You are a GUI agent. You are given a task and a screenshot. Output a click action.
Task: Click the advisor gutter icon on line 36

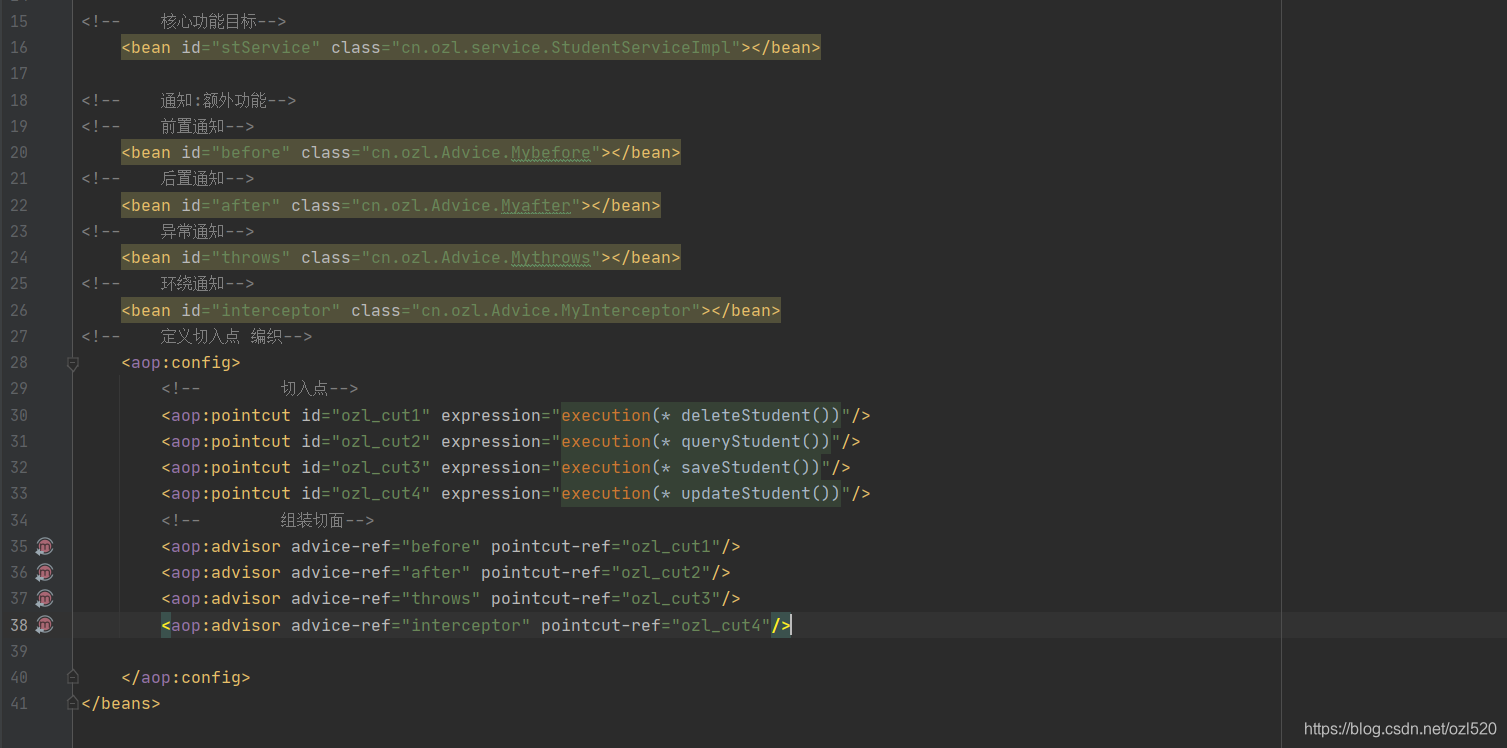44,572
